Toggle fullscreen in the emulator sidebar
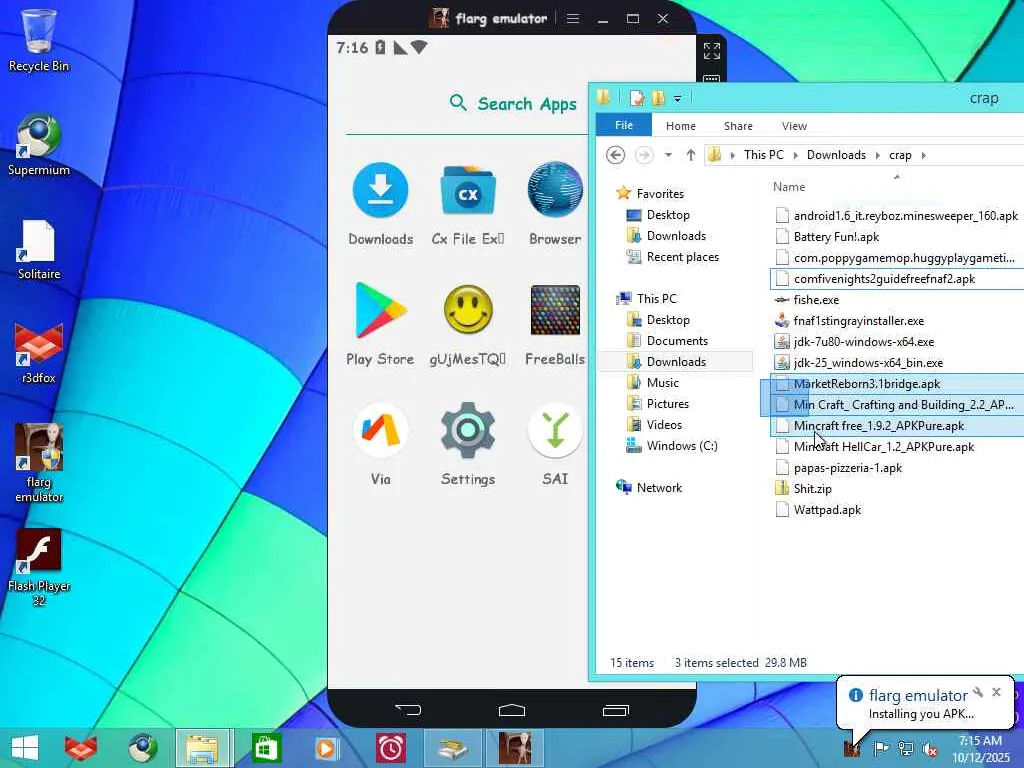 tap(711, 51)
